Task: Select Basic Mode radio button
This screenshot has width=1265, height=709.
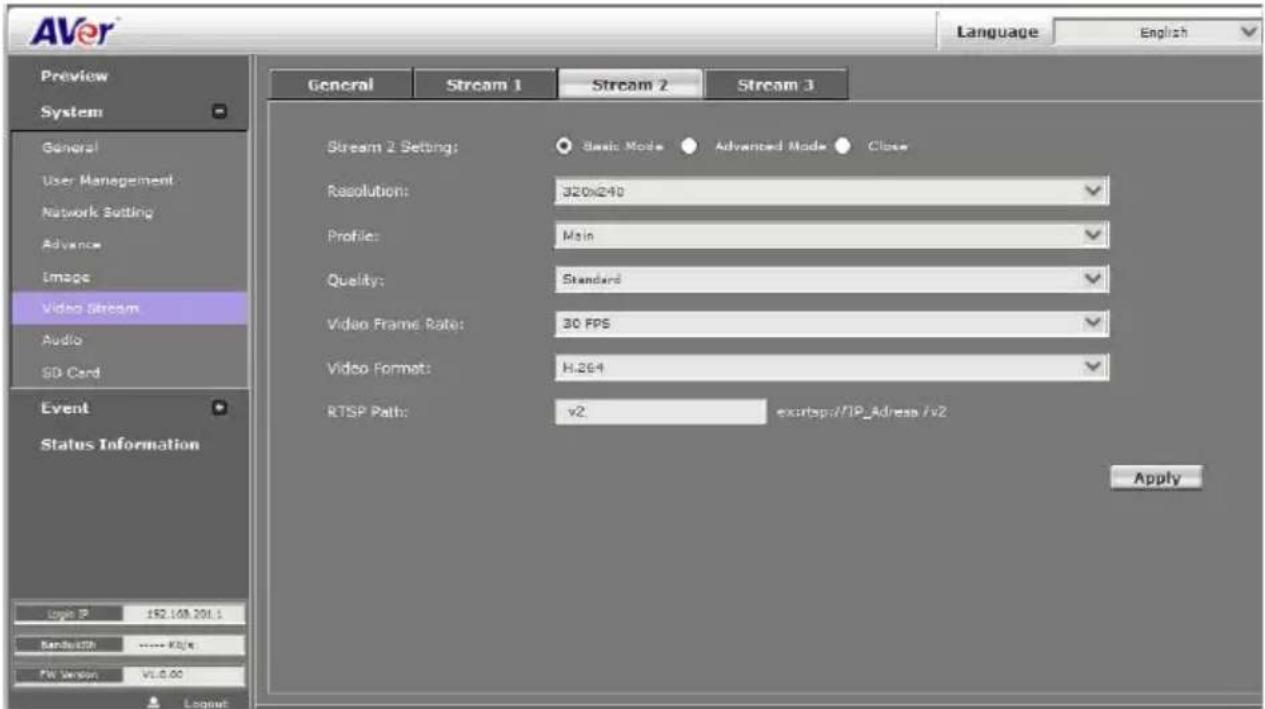Action: [x=564, y=146]
